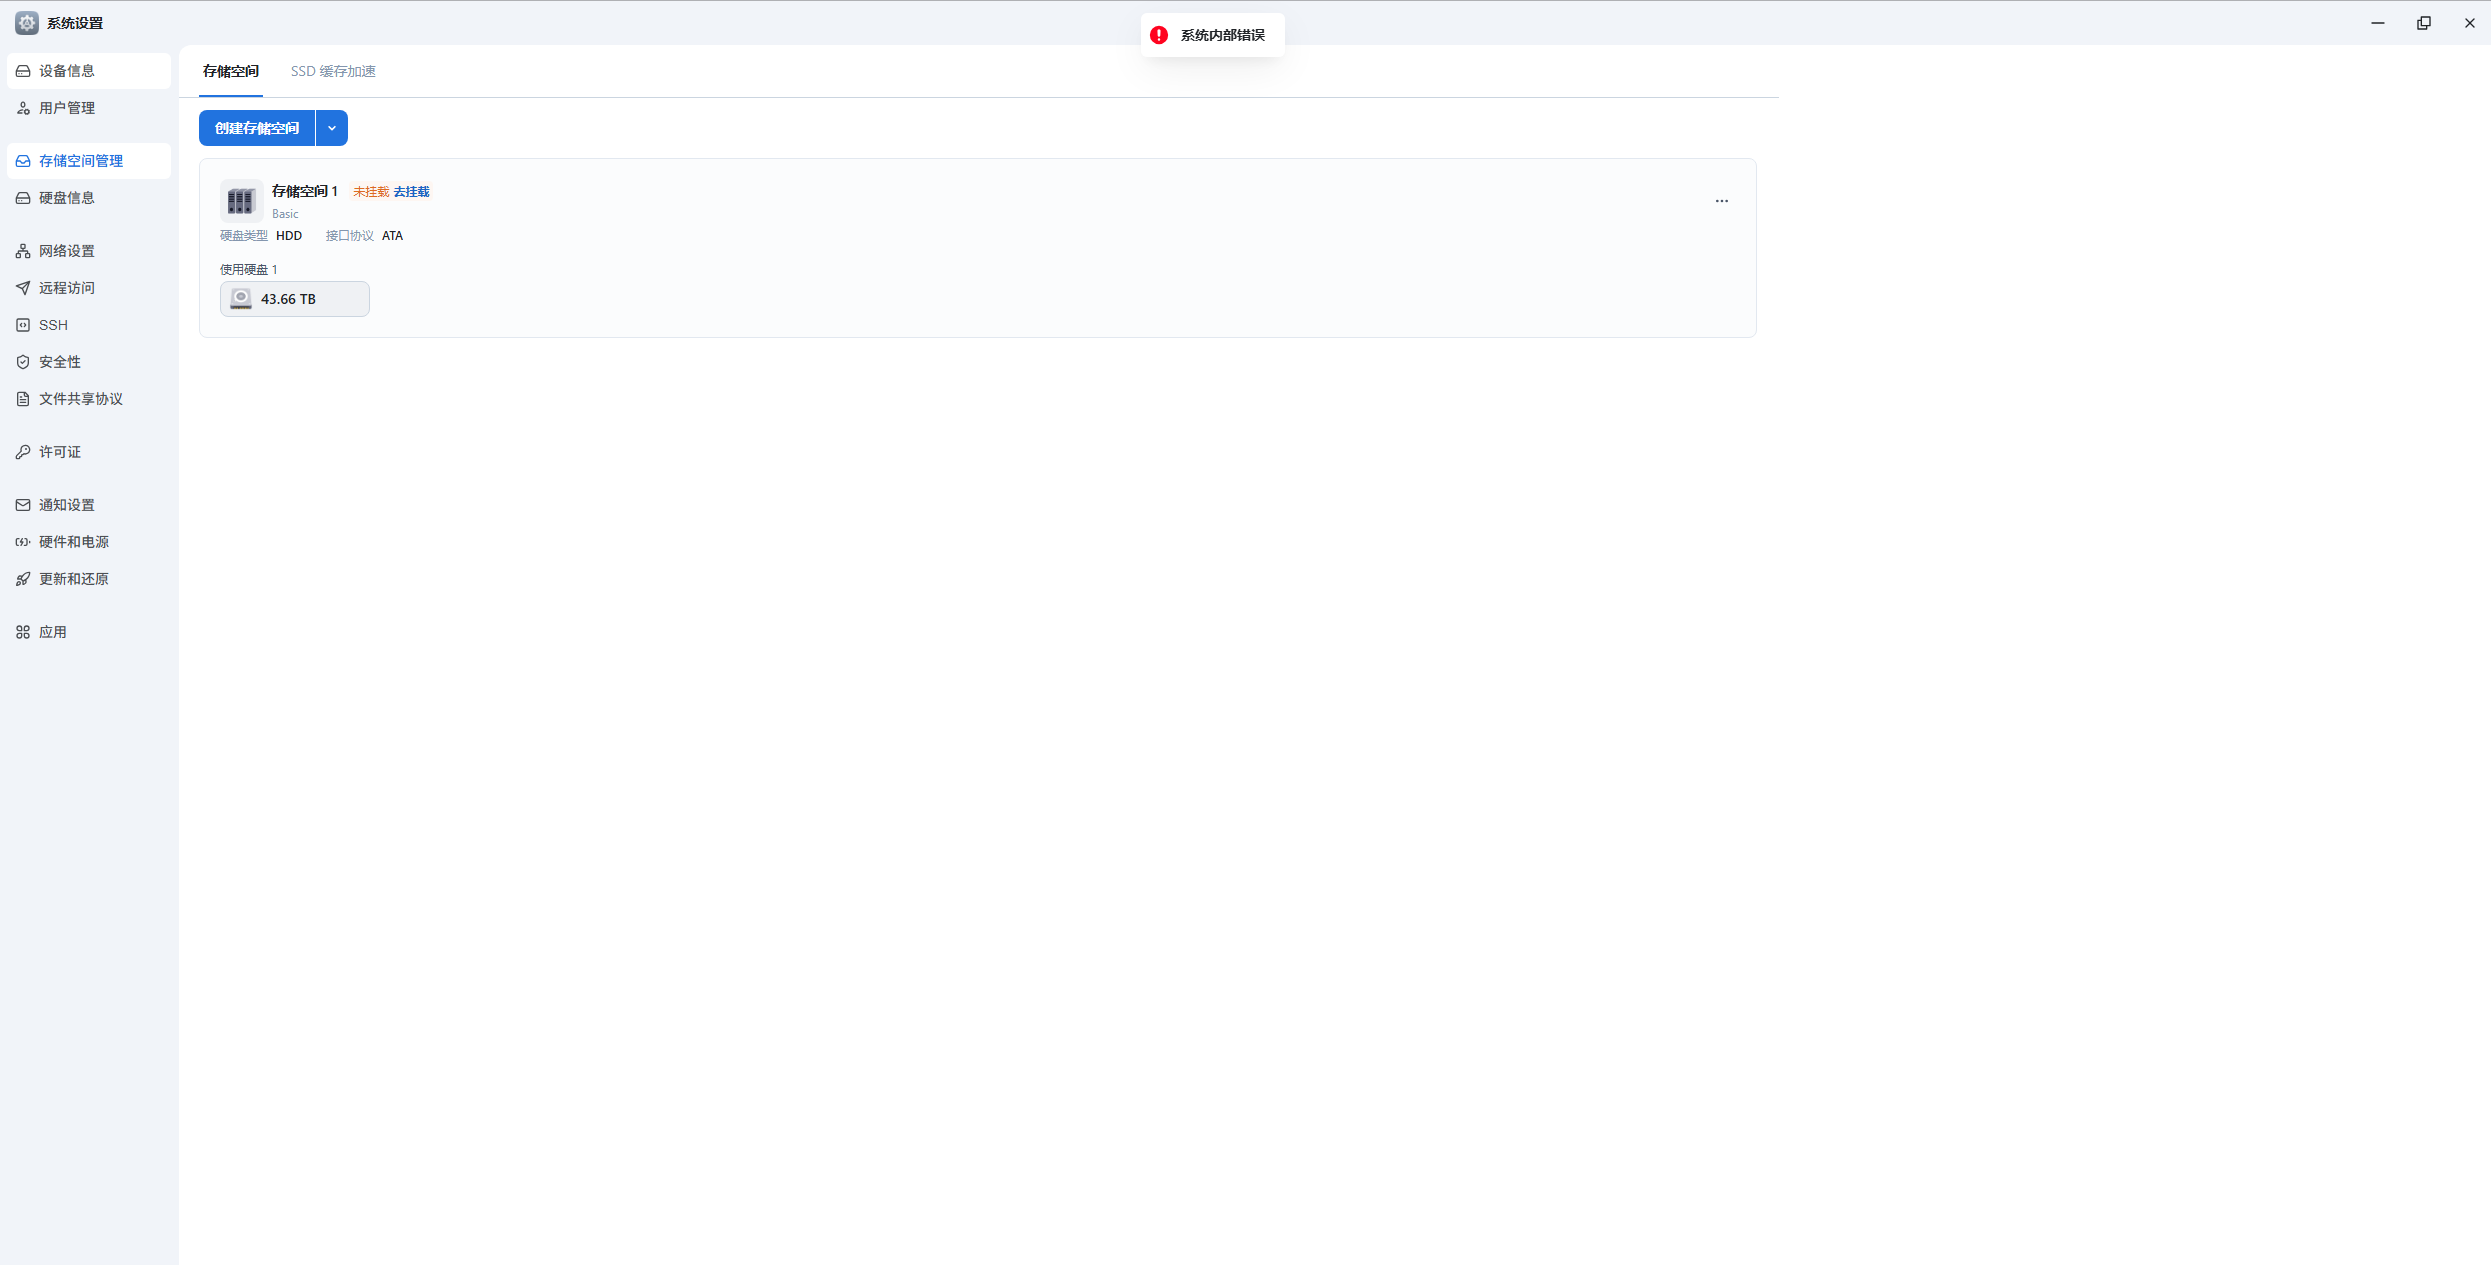This screenshot has width=2491, height=1265.
Task: Open 通知设置 mail section
Action: pos(66,505)
